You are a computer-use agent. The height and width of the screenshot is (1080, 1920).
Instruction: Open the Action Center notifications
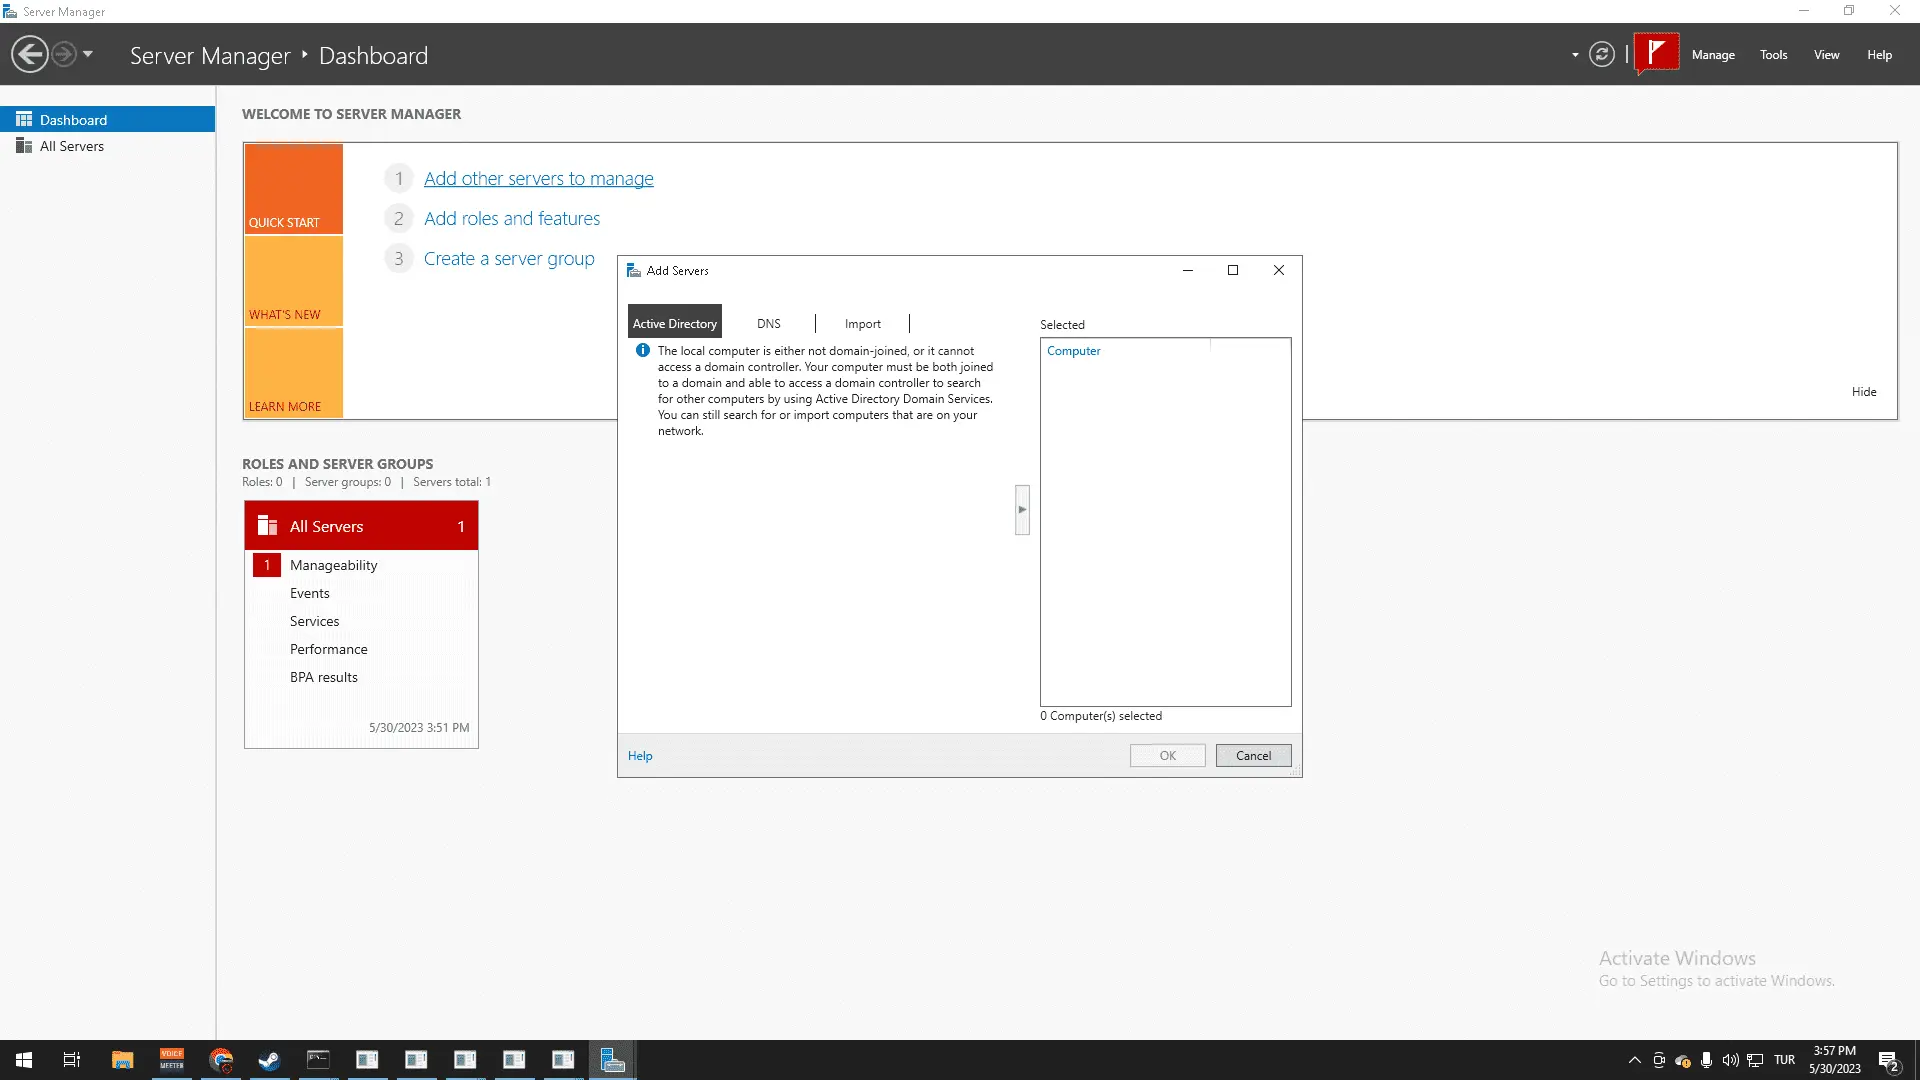click(x=1889, y=1060)
